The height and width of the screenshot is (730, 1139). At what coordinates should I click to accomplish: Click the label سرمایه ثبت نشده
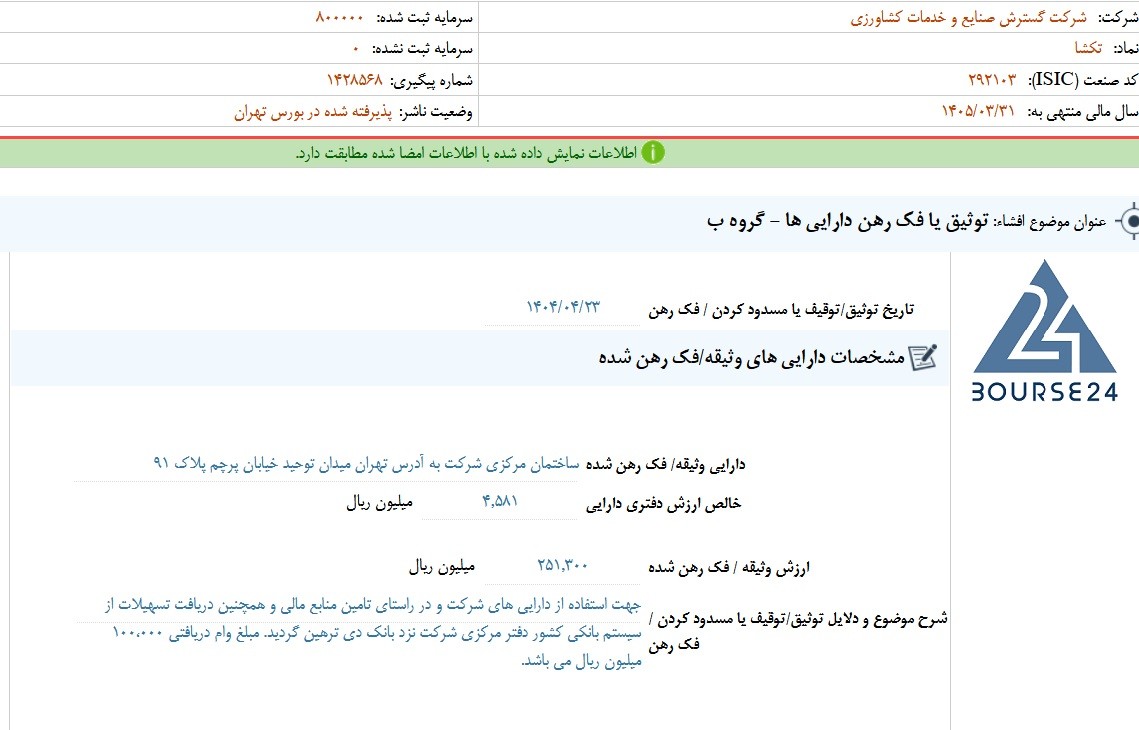[x=422, y=49]
